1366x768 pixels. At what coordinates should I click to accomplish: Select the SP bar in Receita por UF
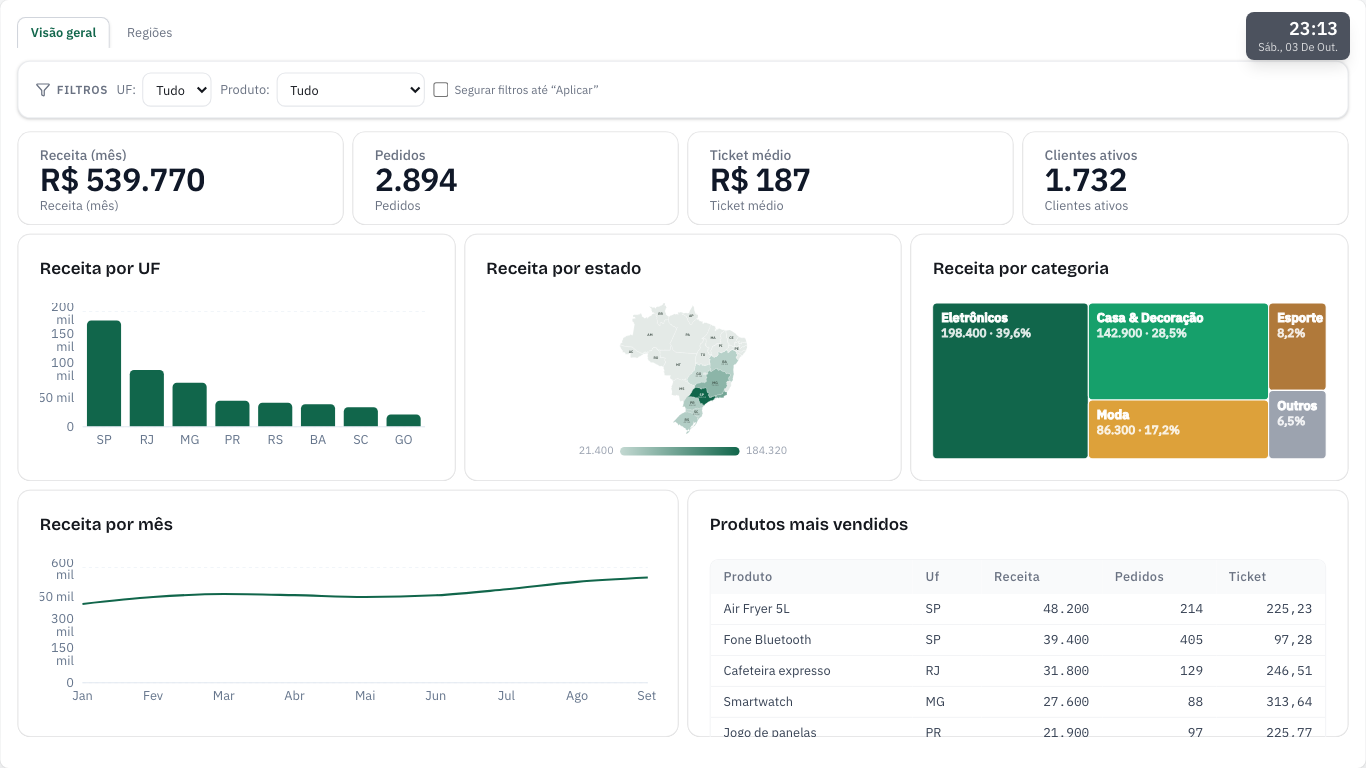point(104,374)
